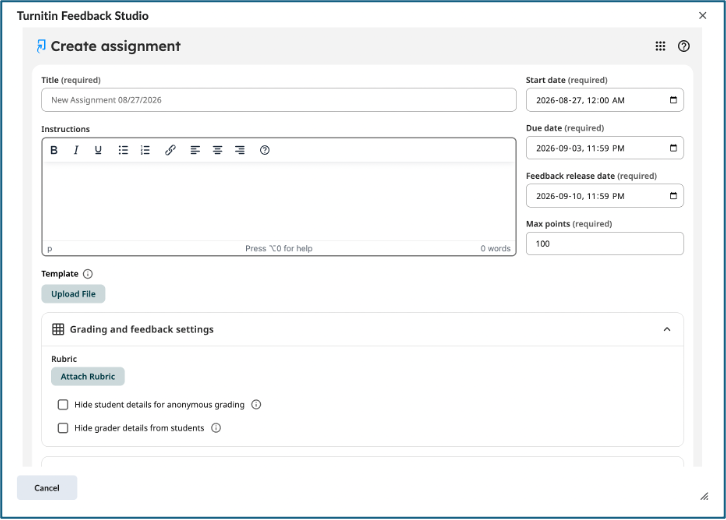
Task: Align instructions text left
Action: click(x=195, y=150)
